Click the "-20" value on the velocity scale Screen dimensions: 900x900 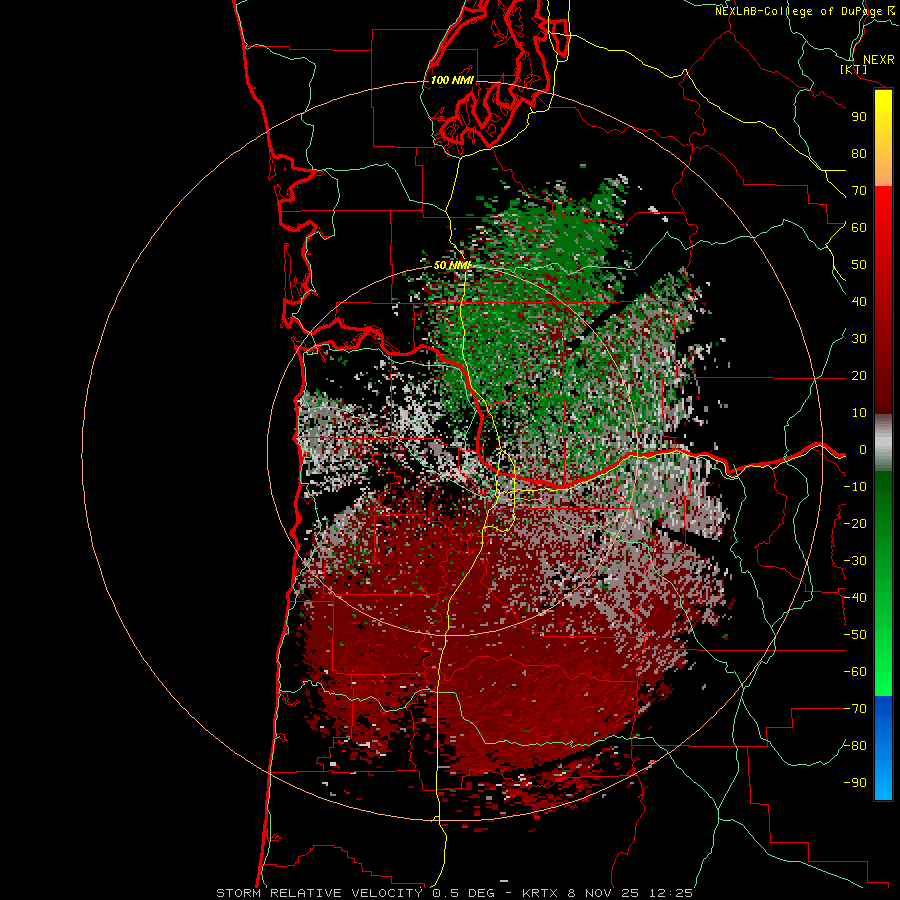click(x=855, y=523)
